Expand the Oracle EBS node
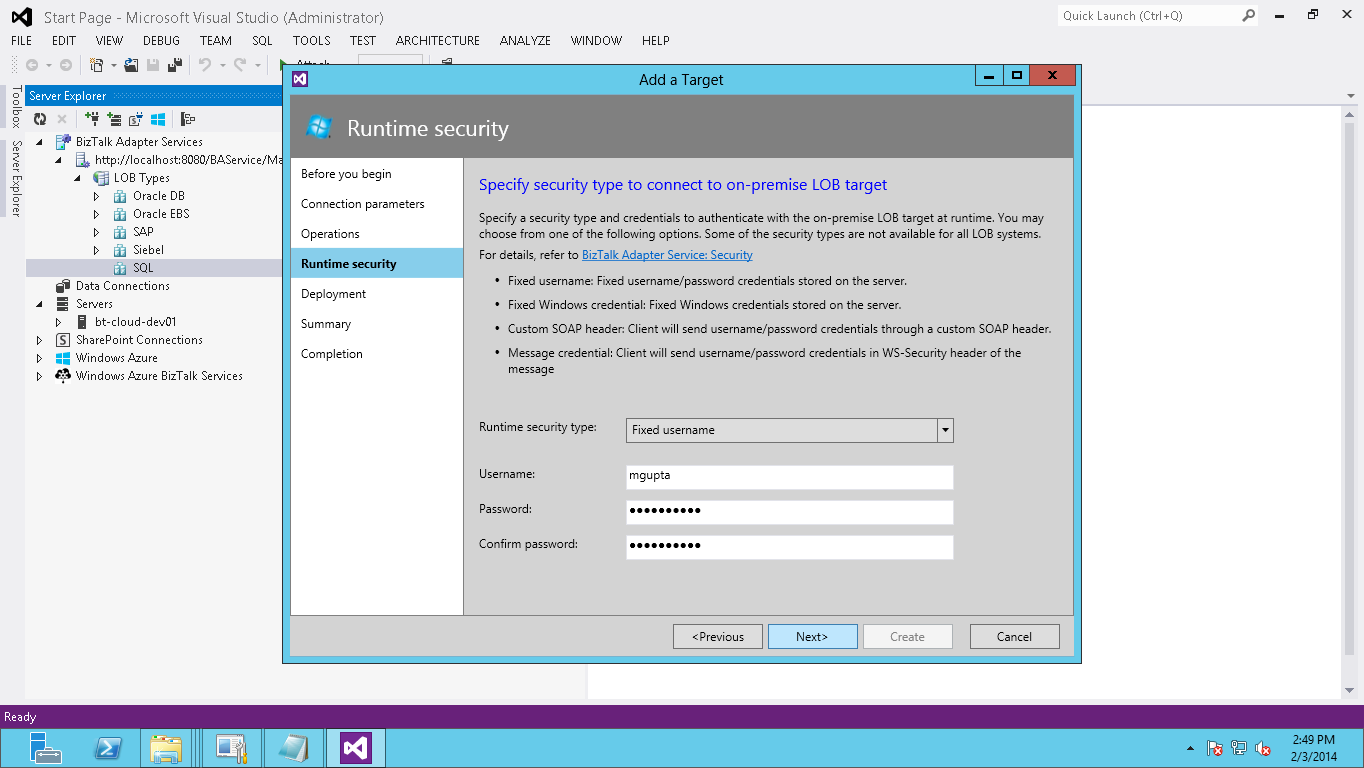The width and height of the screenshot is (1364, 768). pos(97,214)
